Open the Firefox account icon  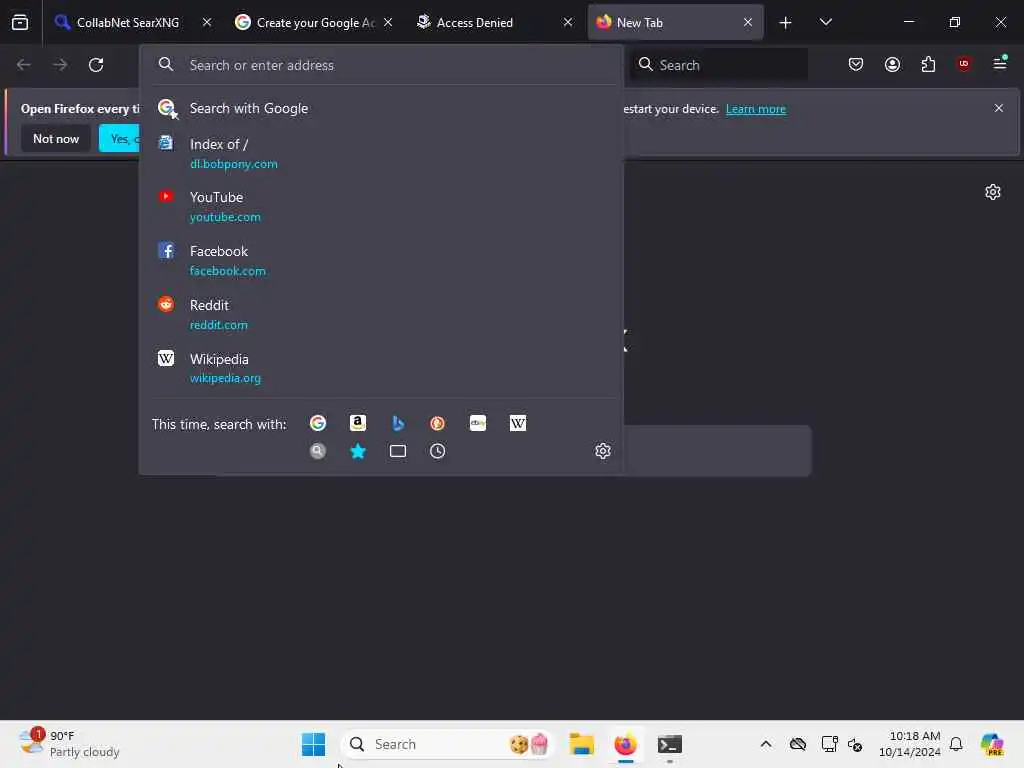point(892,64)
